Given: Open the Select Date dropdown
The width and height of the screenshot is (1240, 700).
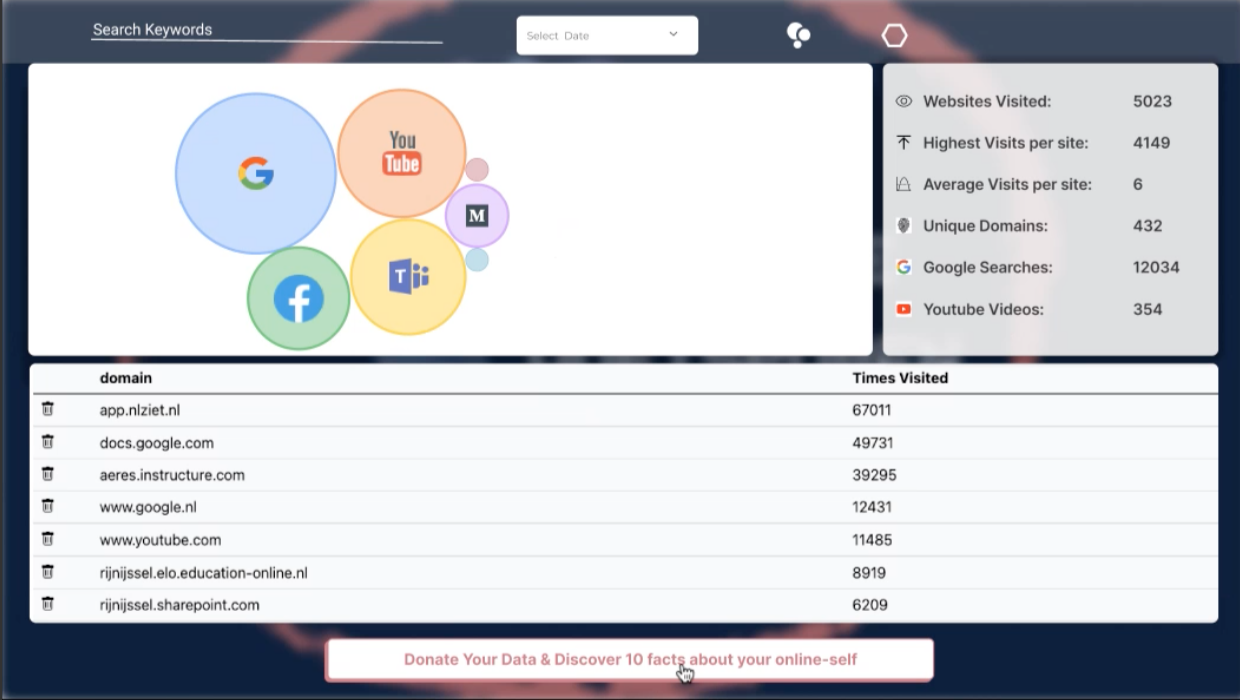Looking at the screenshot, I should (607, 35).
